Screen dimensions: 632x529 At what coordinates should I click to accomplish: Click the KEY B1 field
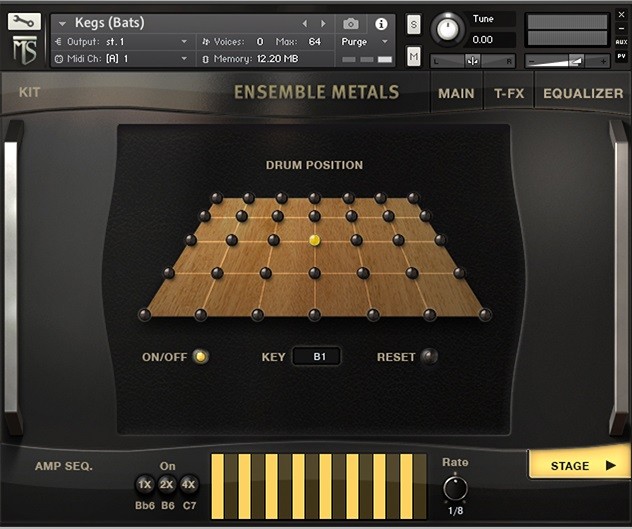(x=317, y=356)
